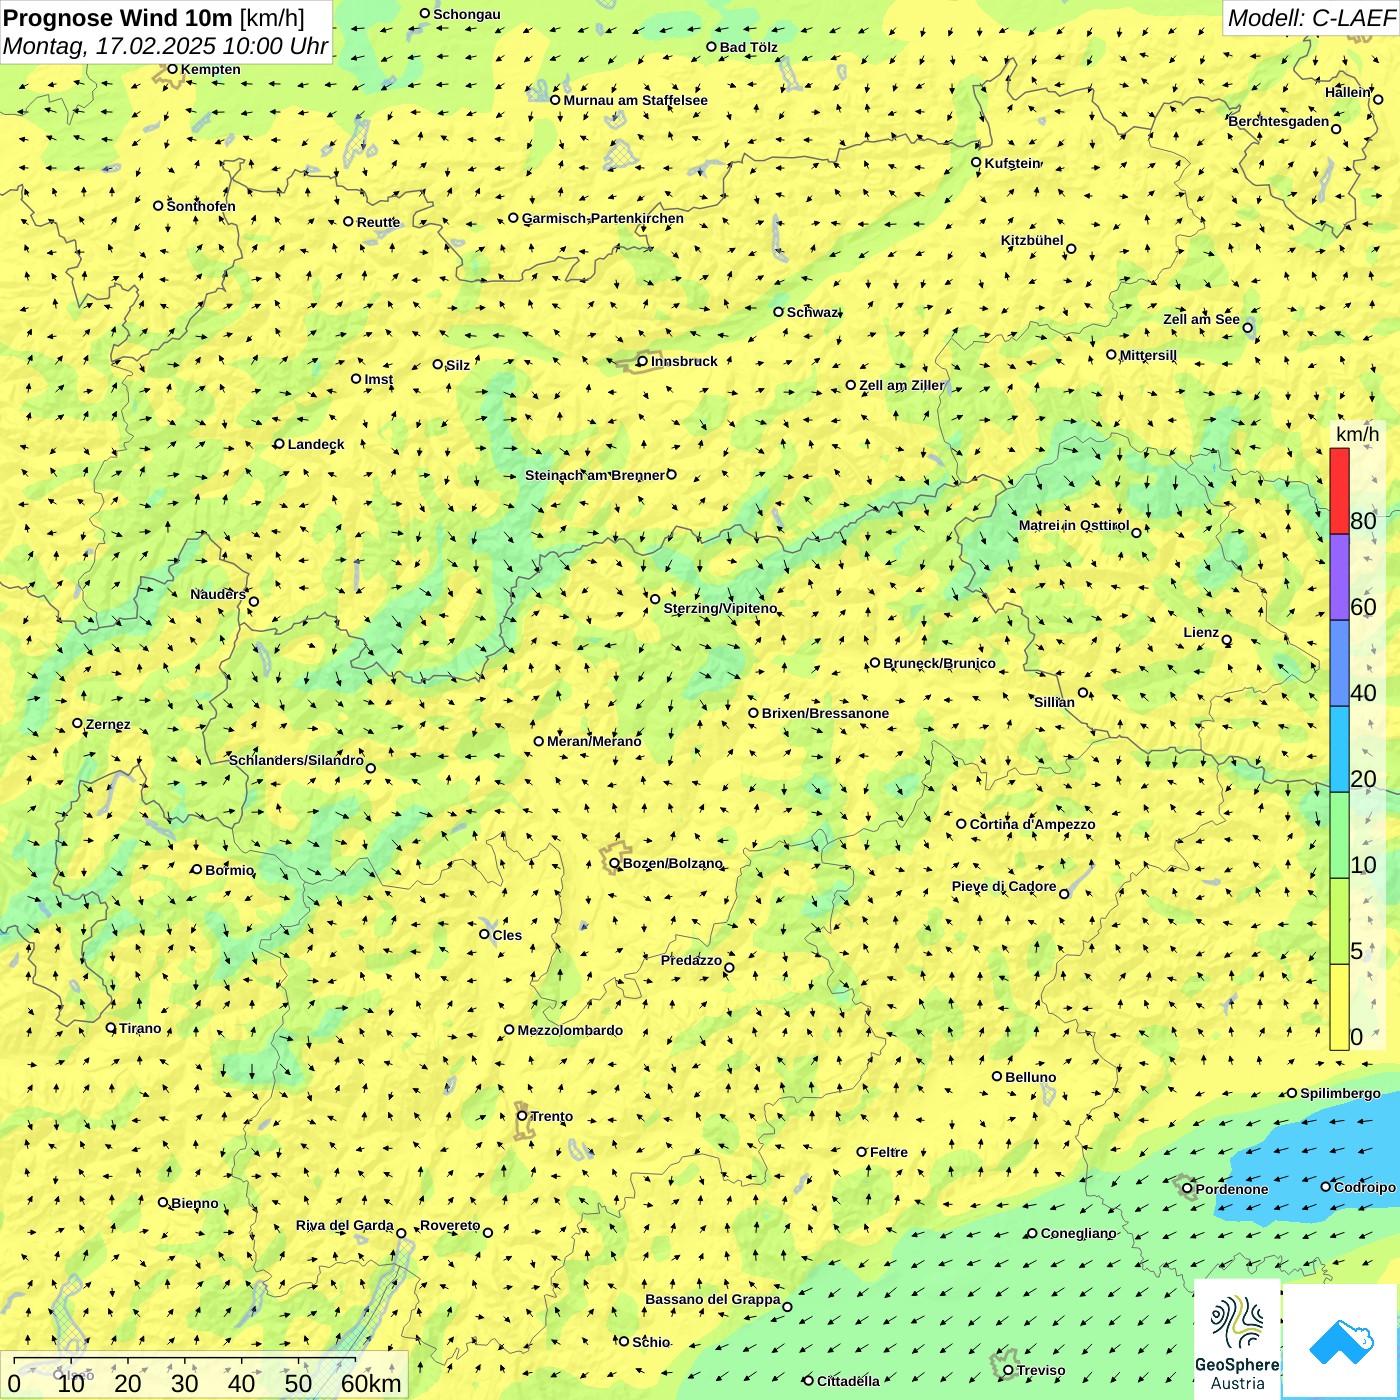
Task: Click the Trento city label
Action: (x=551, y=1116)
